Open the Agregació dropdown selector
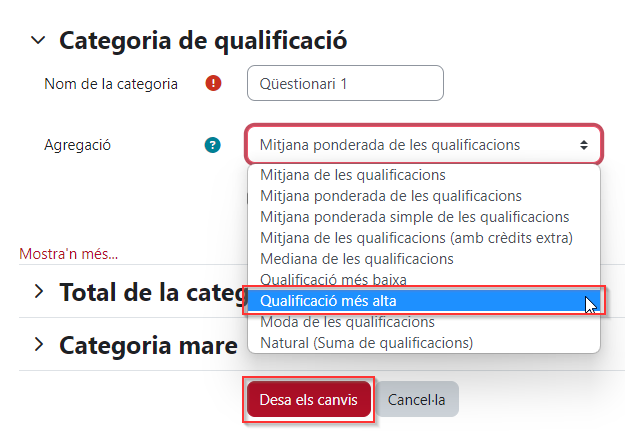The height and width of the screenshot is (431, 625). tap(424, 145)
